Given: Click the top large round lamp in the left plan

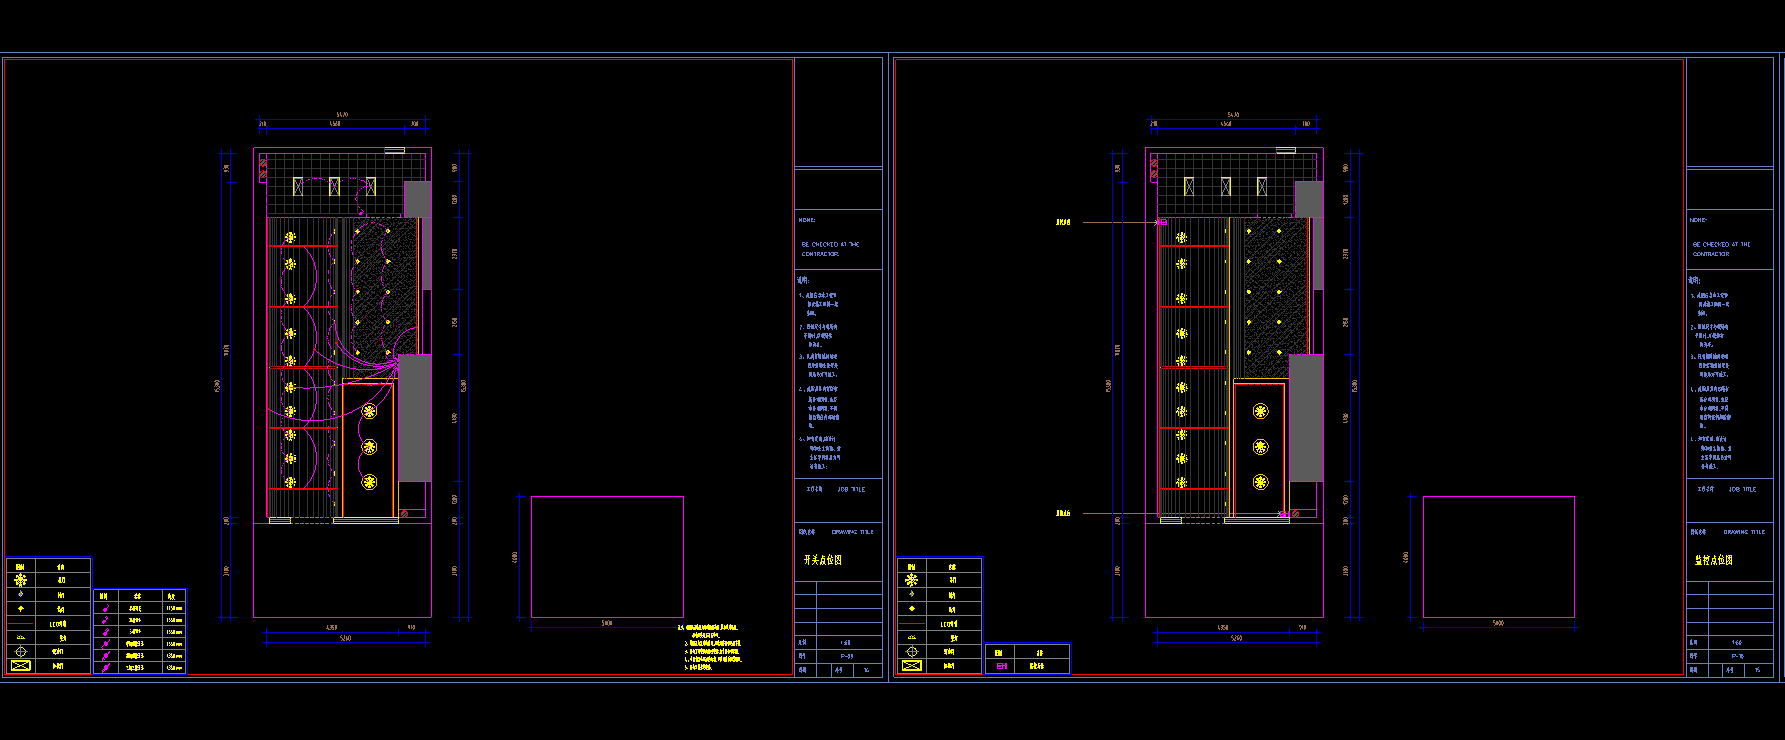Looking at the screenshot, I should (369, 411).
